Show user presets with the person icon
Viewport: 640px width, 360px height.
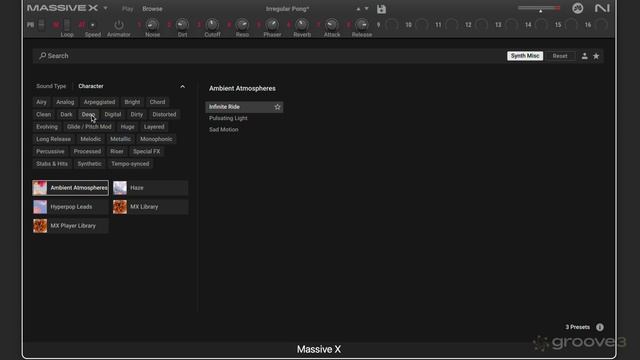tap(584, 56)
